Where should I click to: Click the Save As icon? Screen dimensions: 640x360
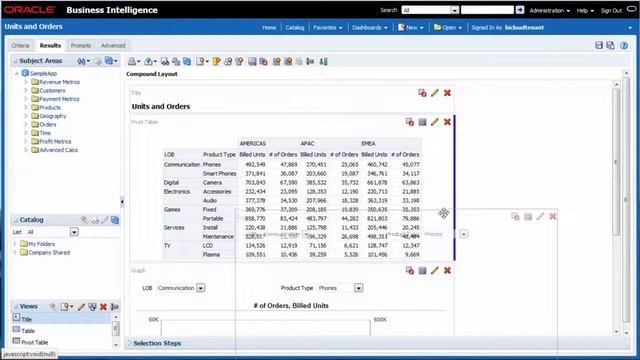pos(611,45)
